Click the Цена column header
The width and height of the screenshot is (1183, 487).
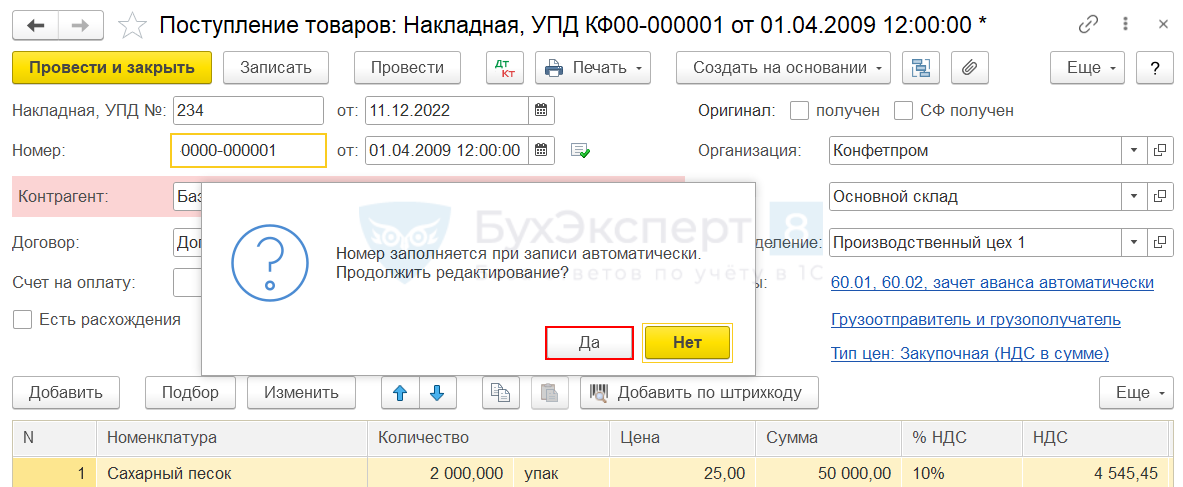click(682, 437)
